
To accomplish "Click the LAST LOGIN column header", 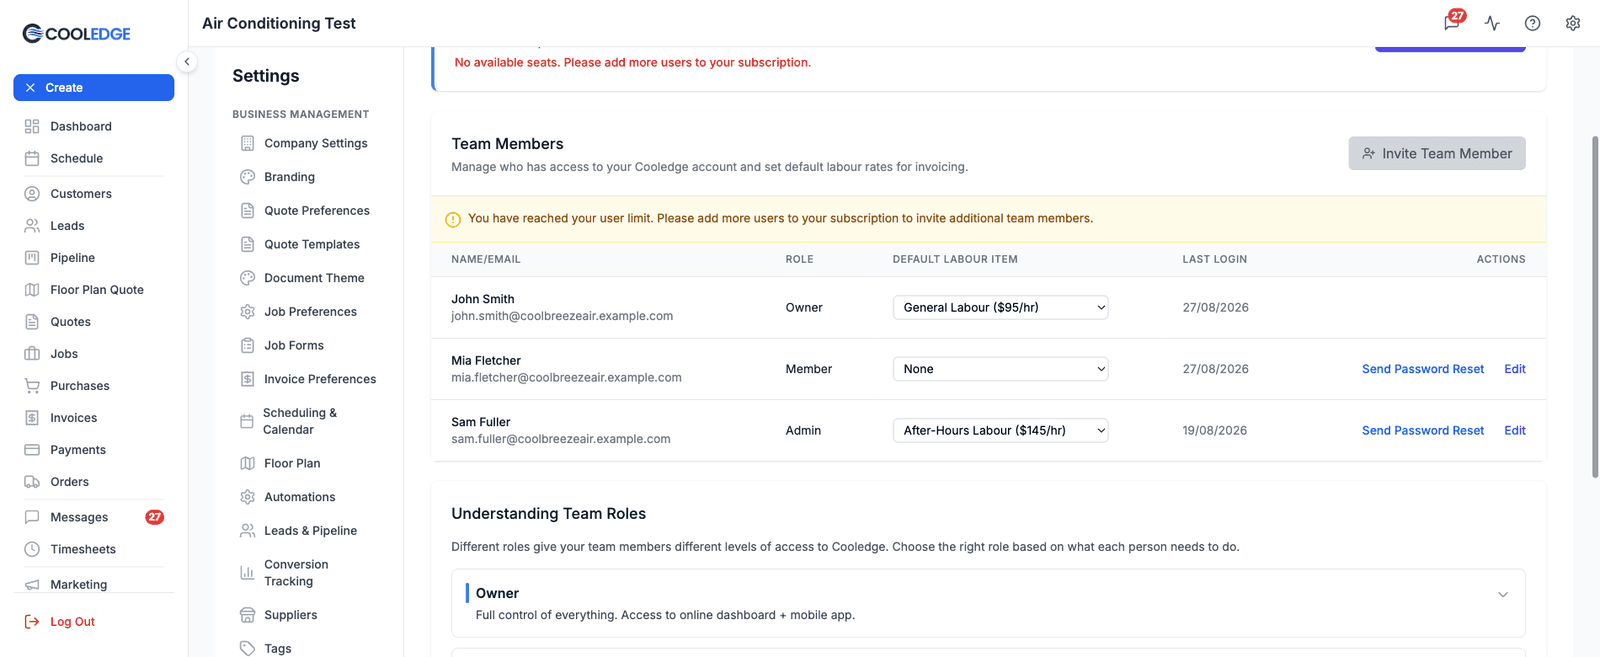I will 1214,259.
